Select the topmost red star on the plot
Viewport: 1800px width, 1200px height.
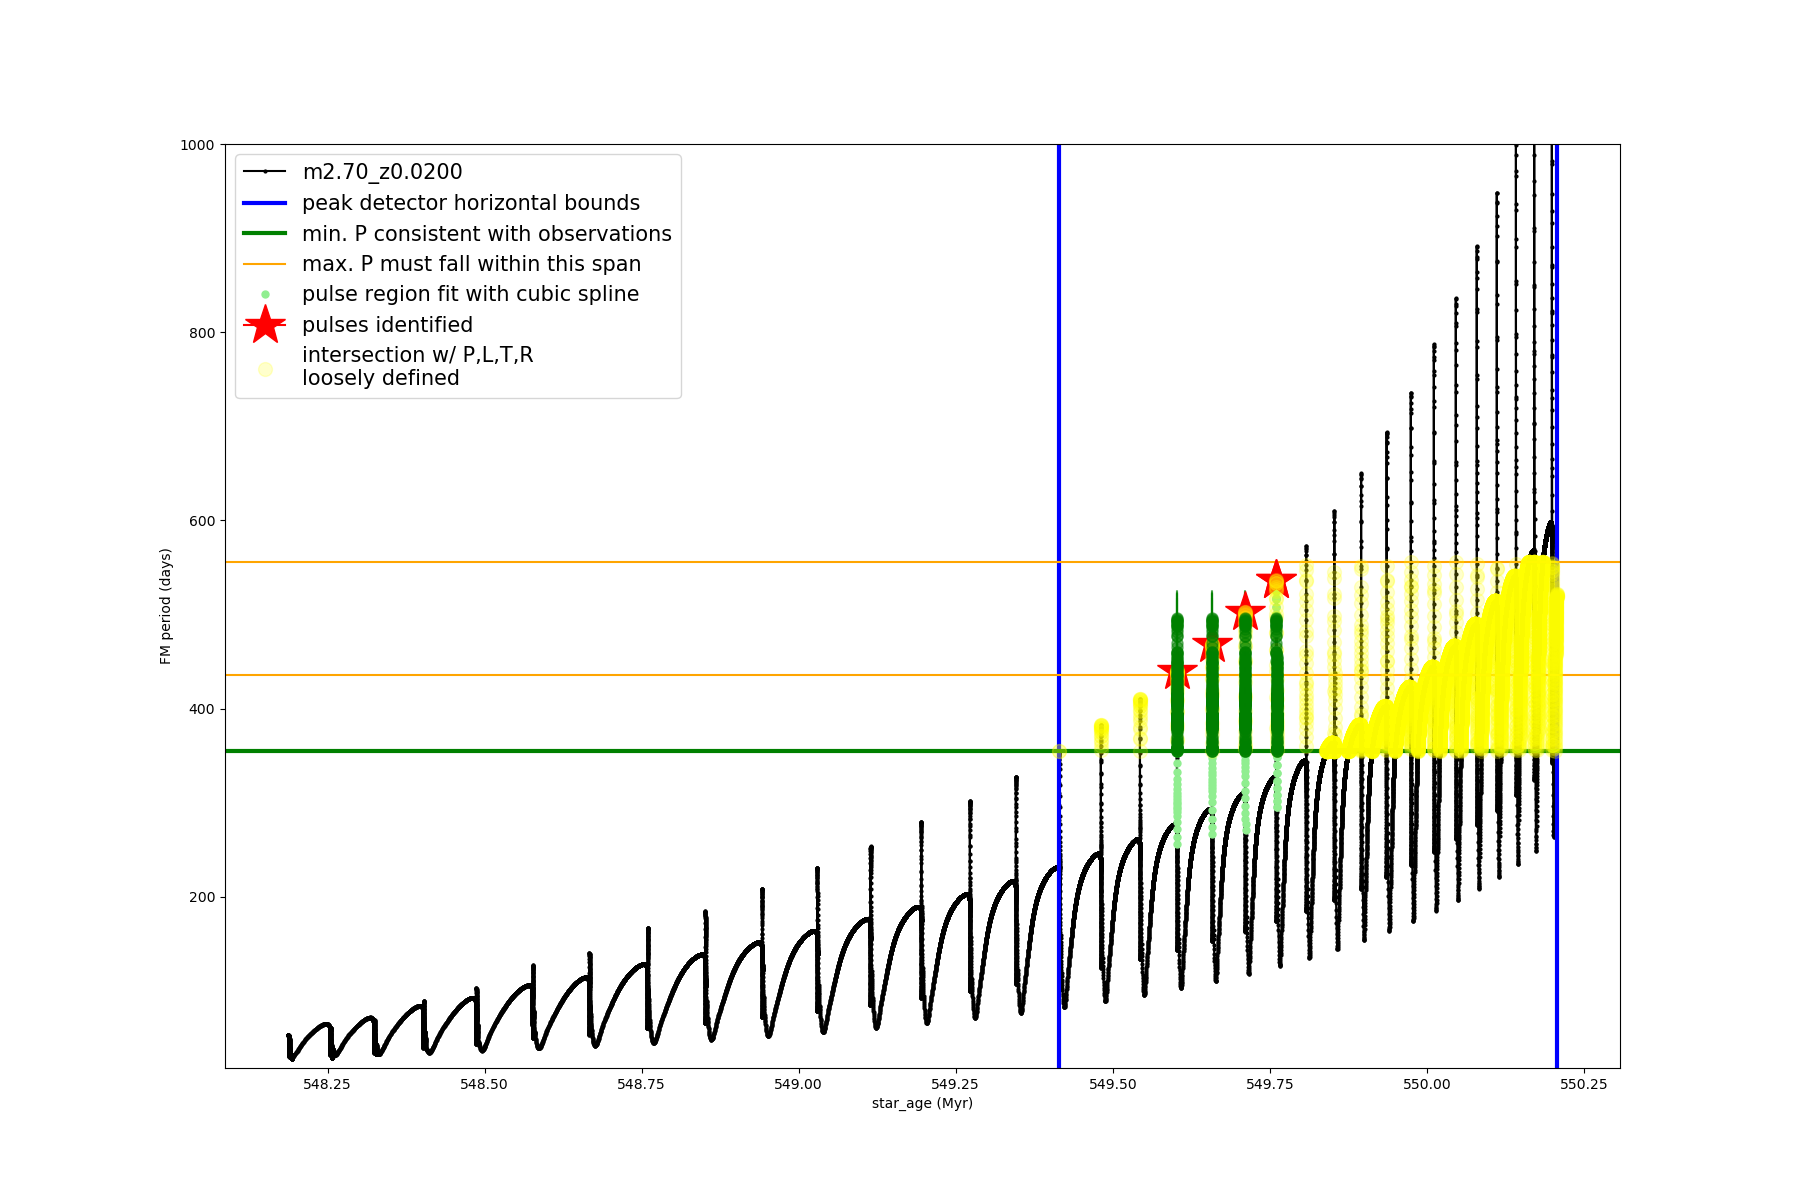click(1276, 579)
